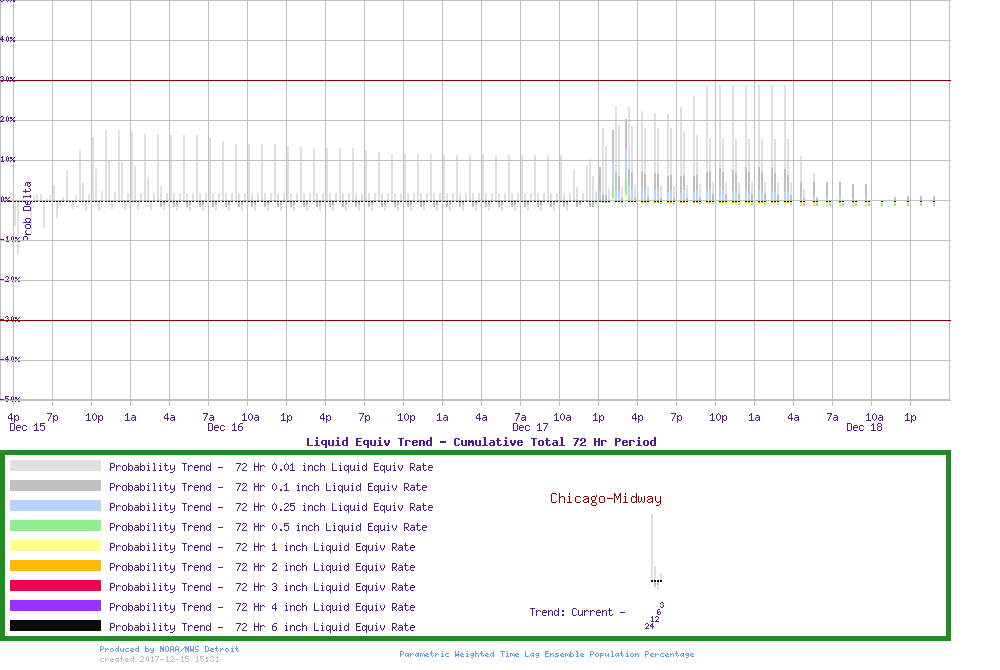Click the Chicago-Midway station title
The width and height of the screenshot is (1000, 670).
point(605,499)
